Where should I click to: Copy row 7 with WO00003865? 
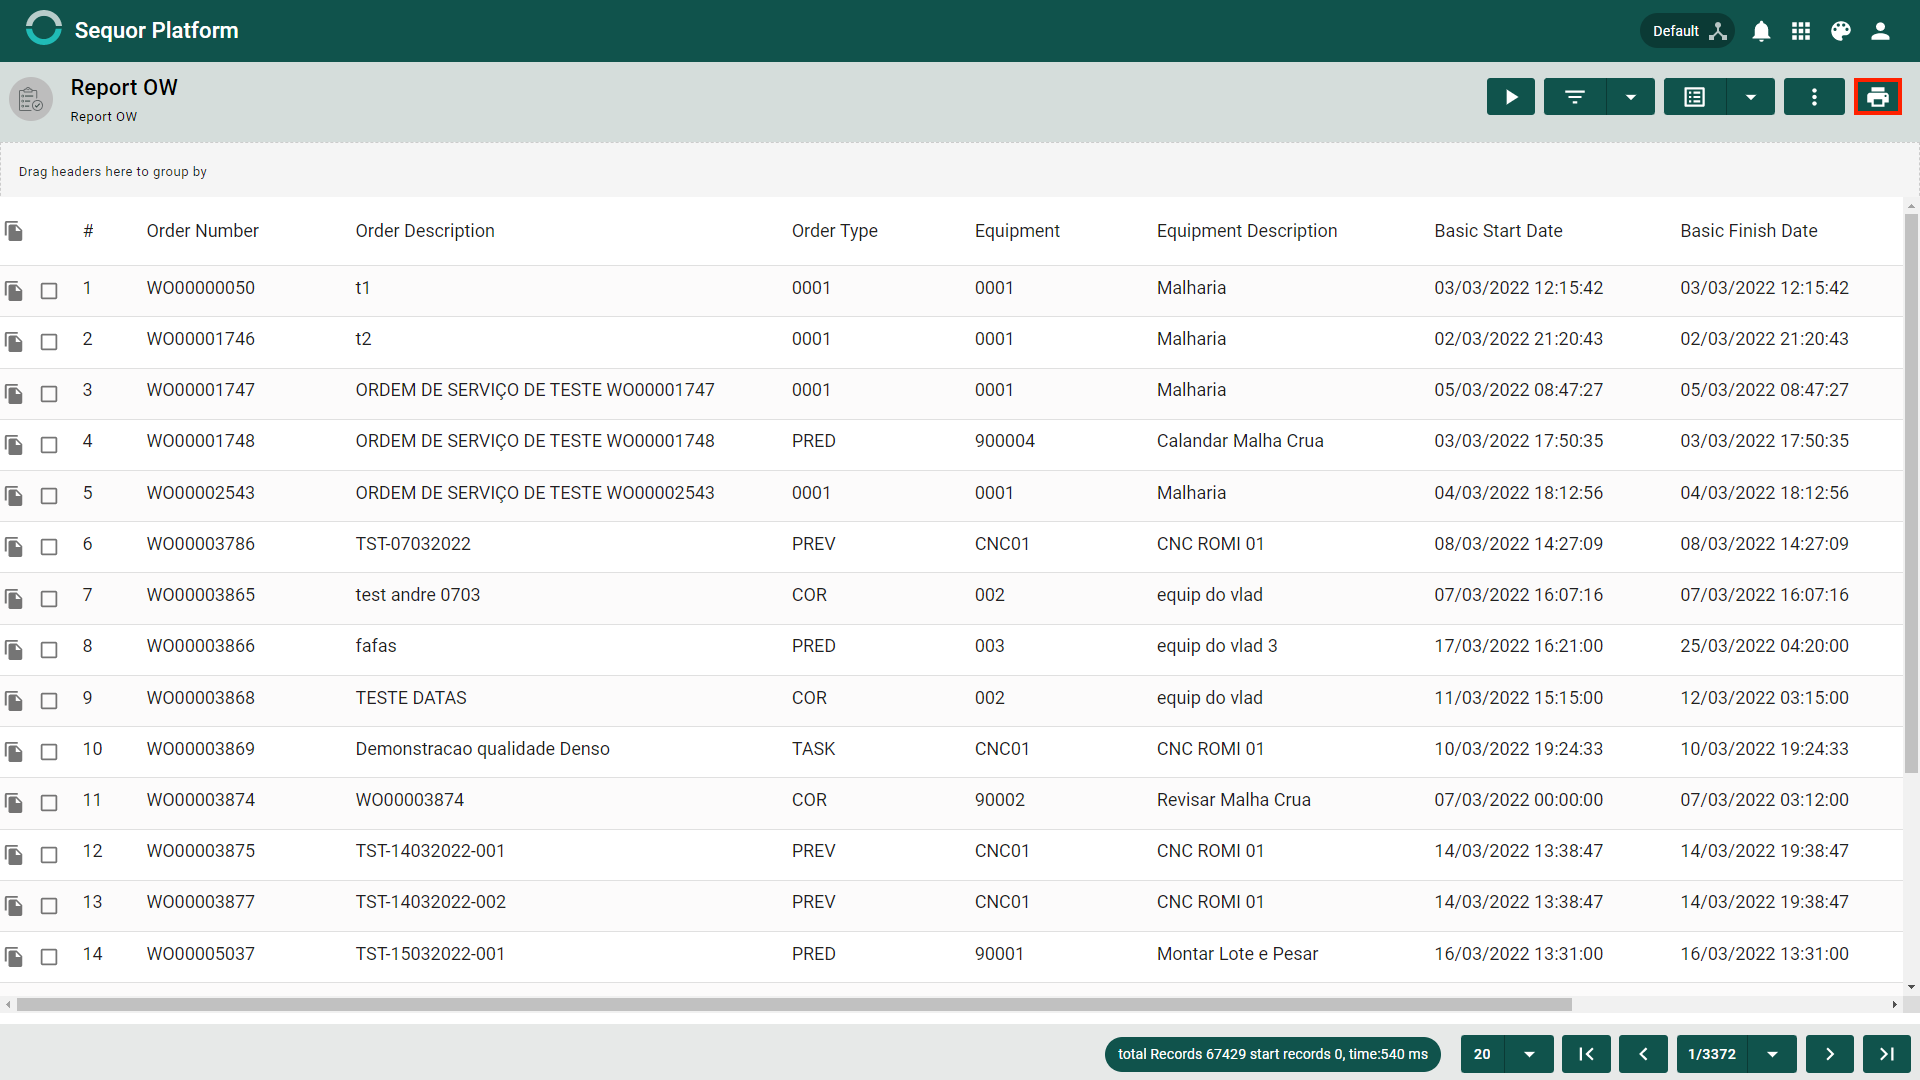click(14, 598)
